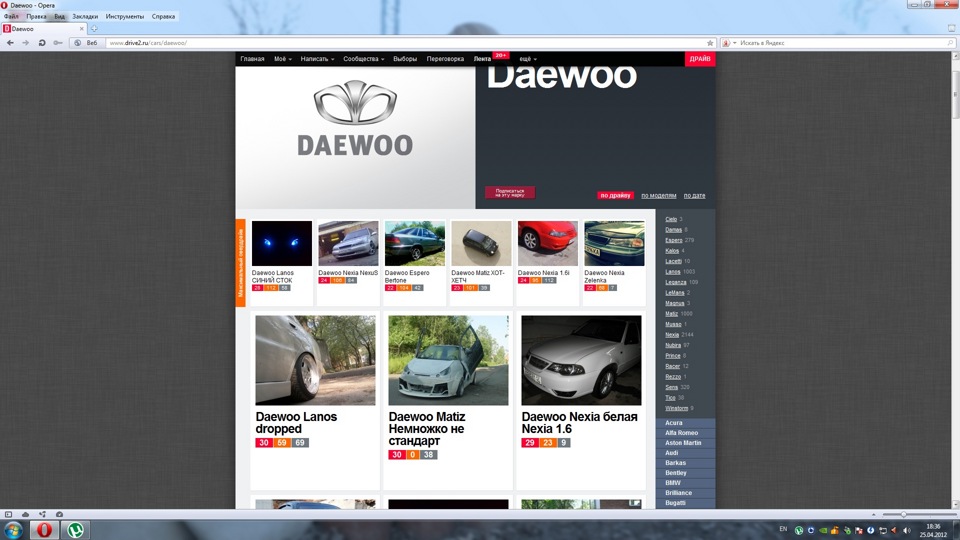Open the "Daewoo Lanos dropped" car thumbnail

point(315,360)
